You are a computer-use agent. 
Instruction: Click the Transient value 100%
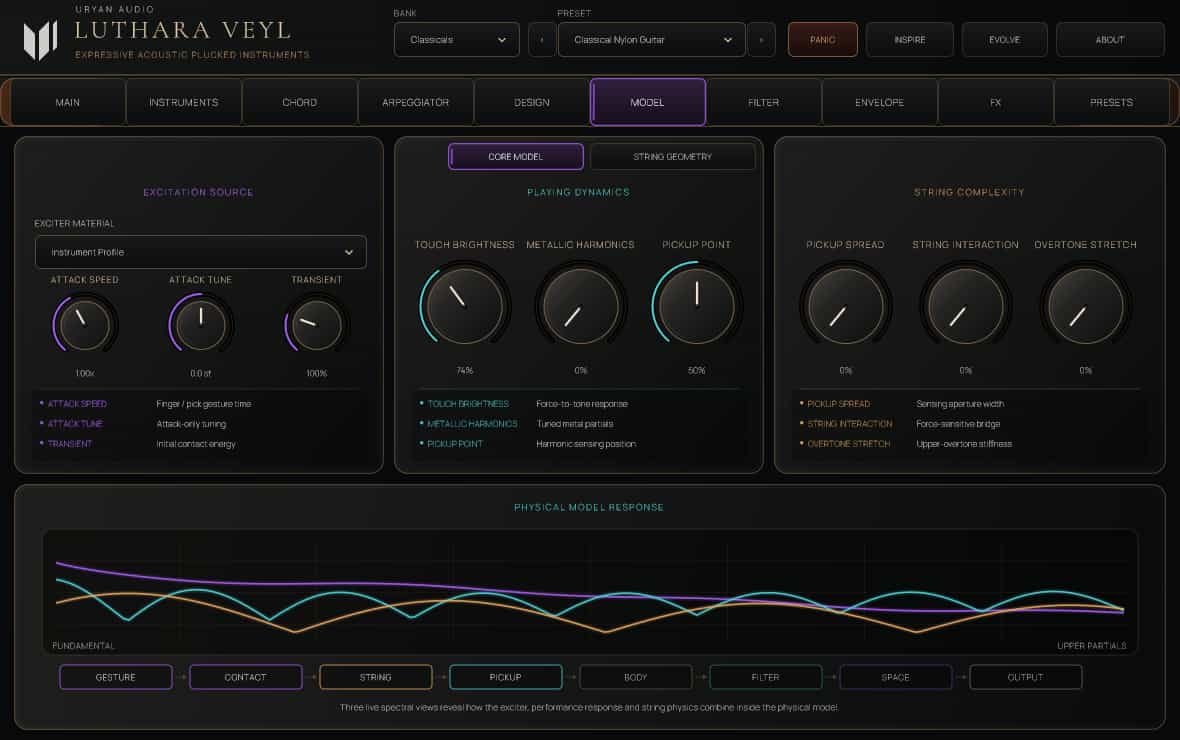click(317, 373)
